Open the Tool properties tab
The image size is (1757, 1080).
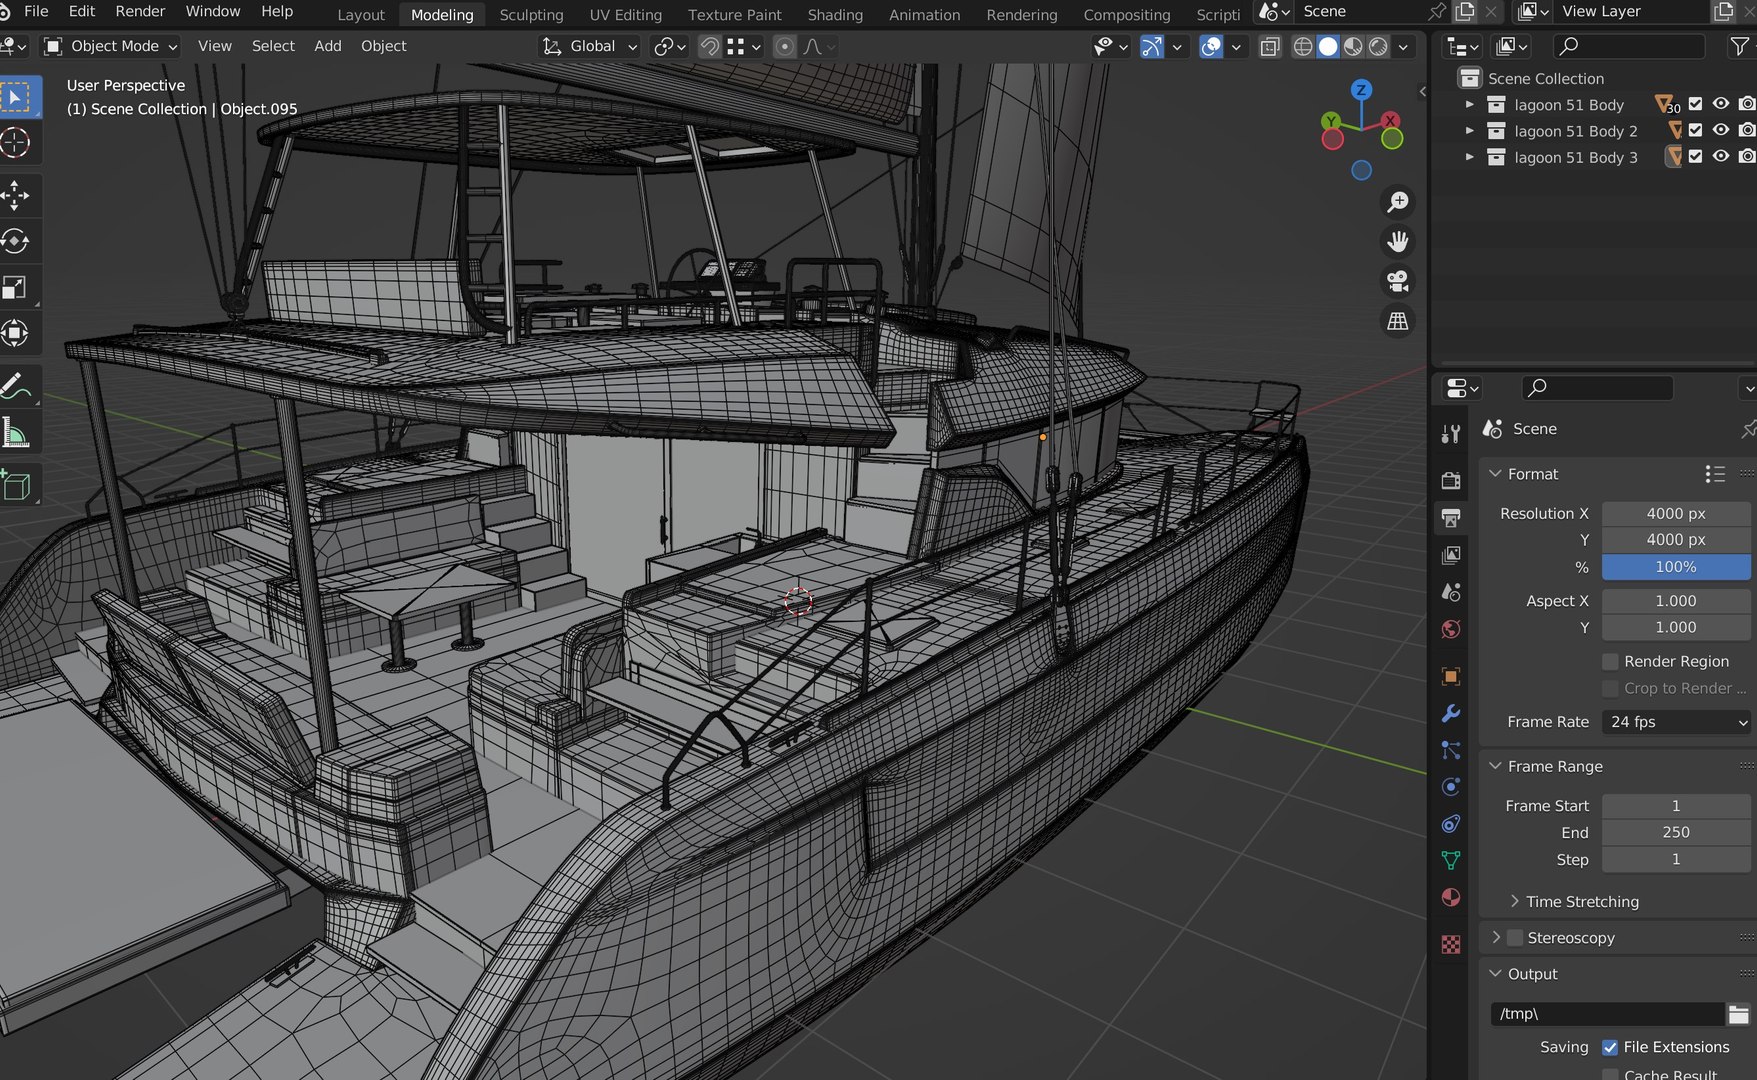pos(1451,433)
